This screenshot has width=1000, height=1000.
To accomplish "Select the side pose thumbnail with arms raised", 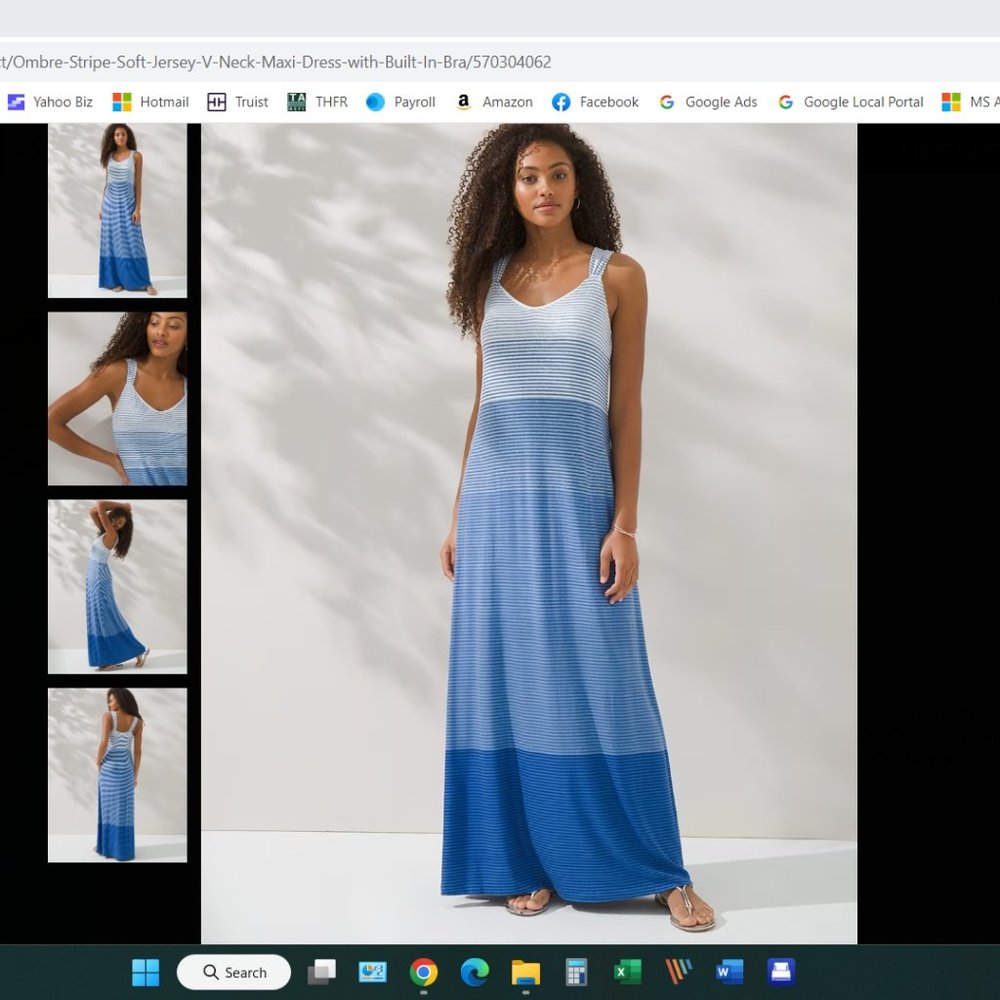I will click(117, 587).
